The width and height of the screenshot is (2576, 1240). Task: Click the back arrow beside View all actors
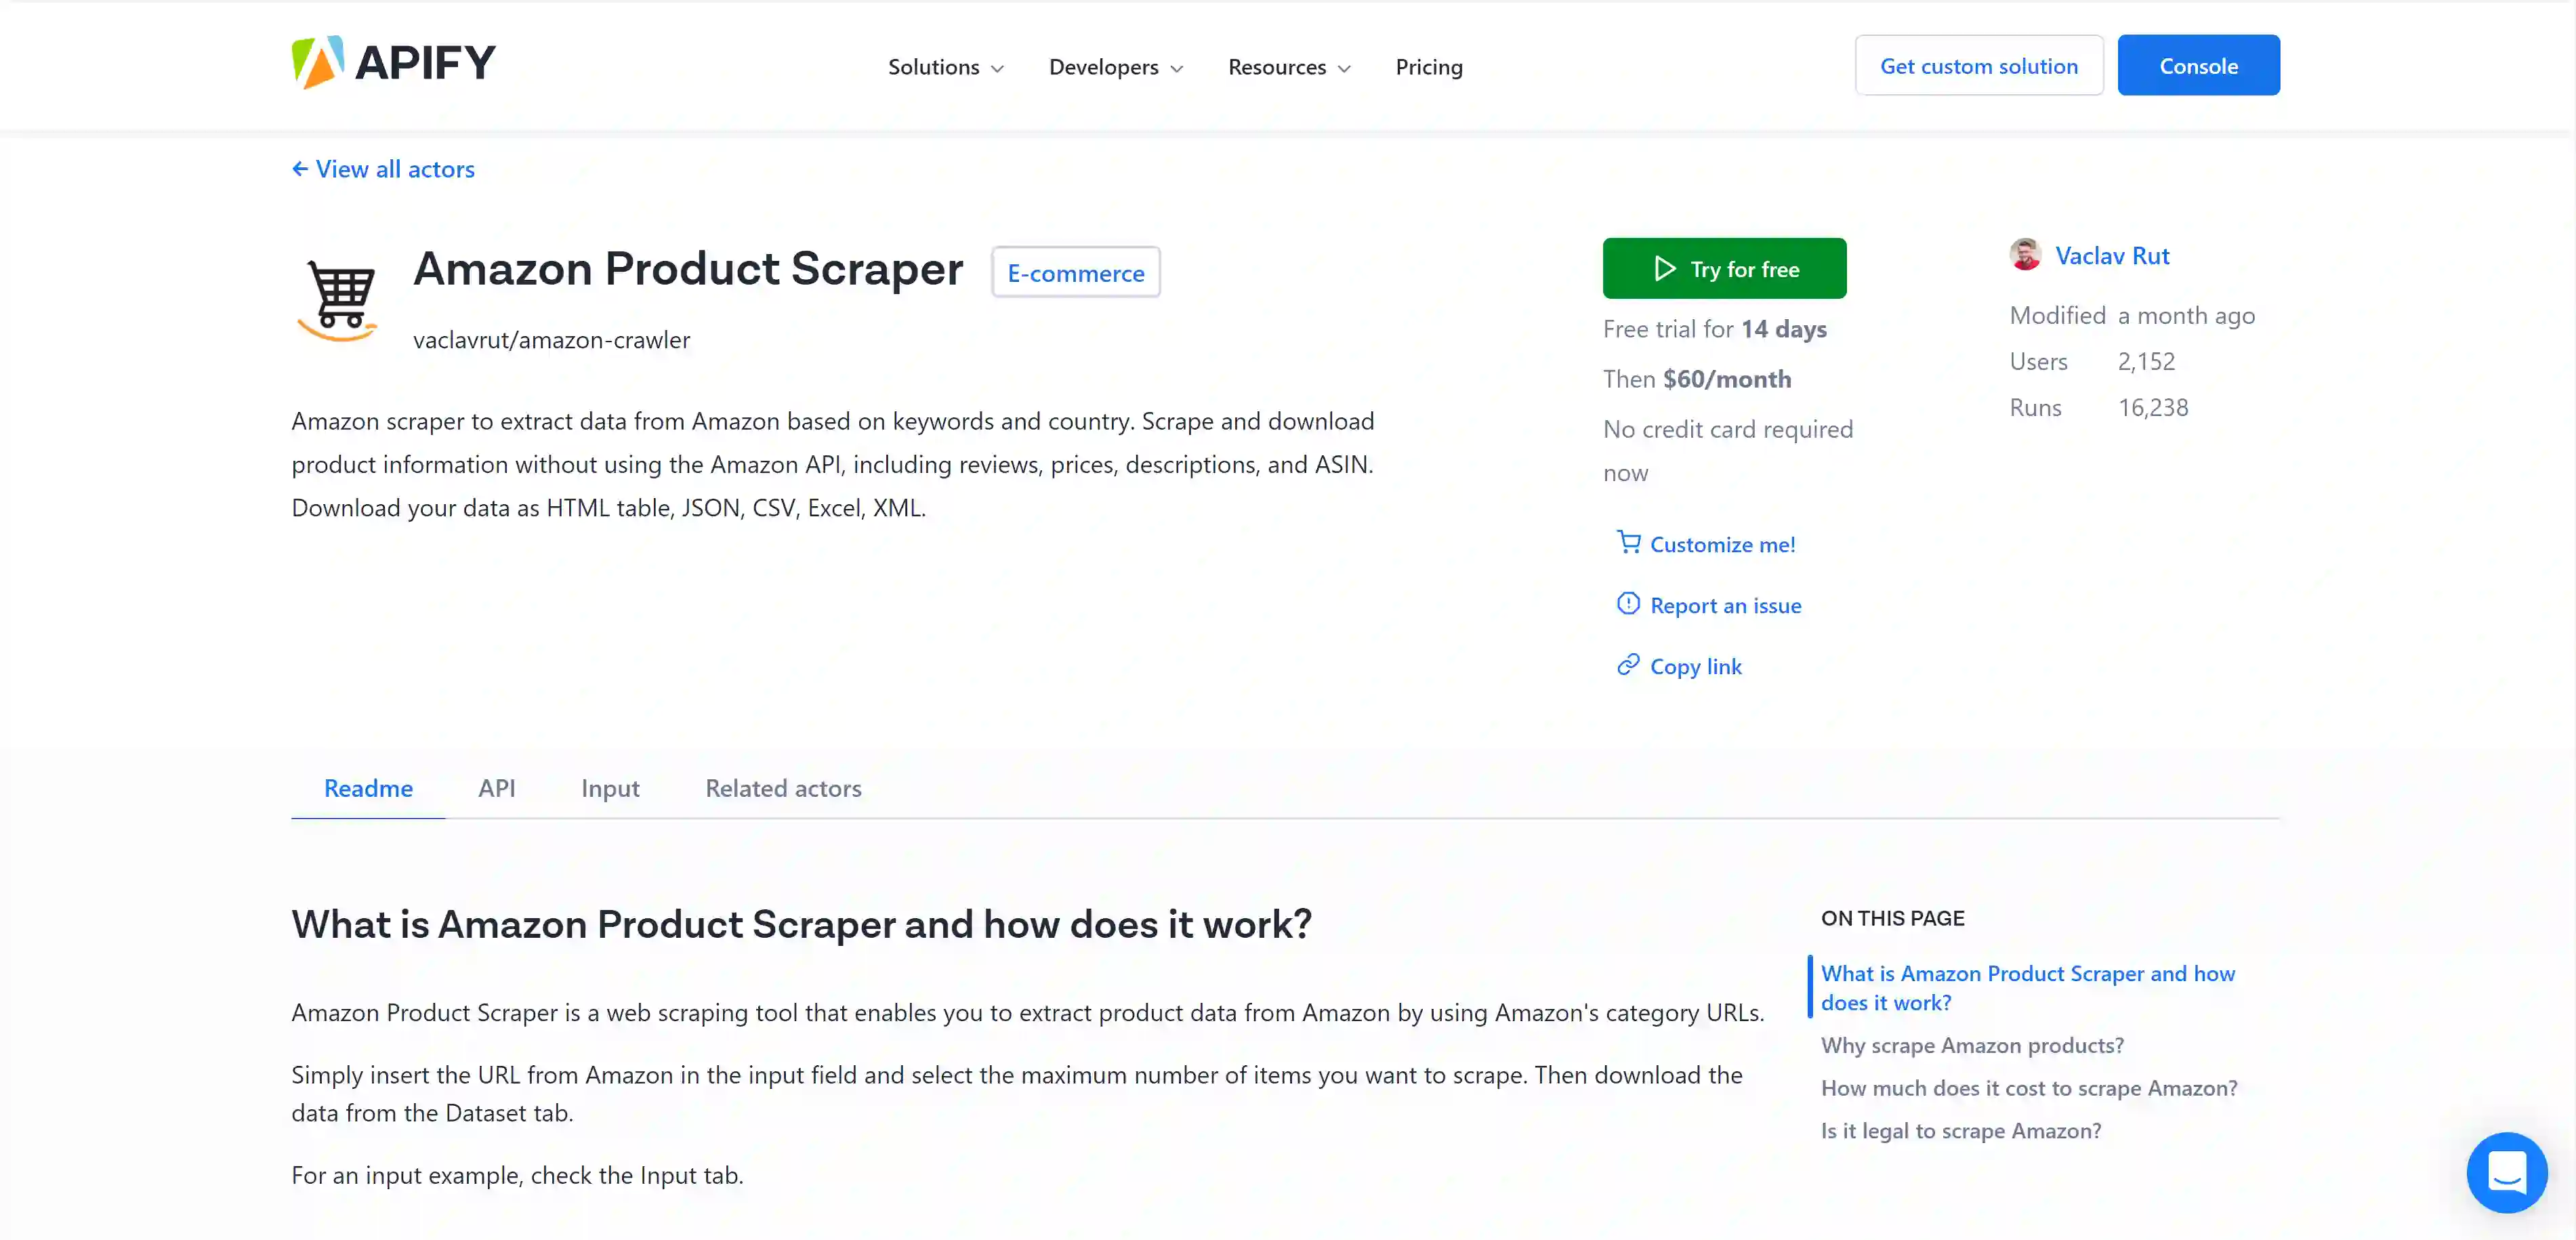pyautogui.click(x=300, y=169)
